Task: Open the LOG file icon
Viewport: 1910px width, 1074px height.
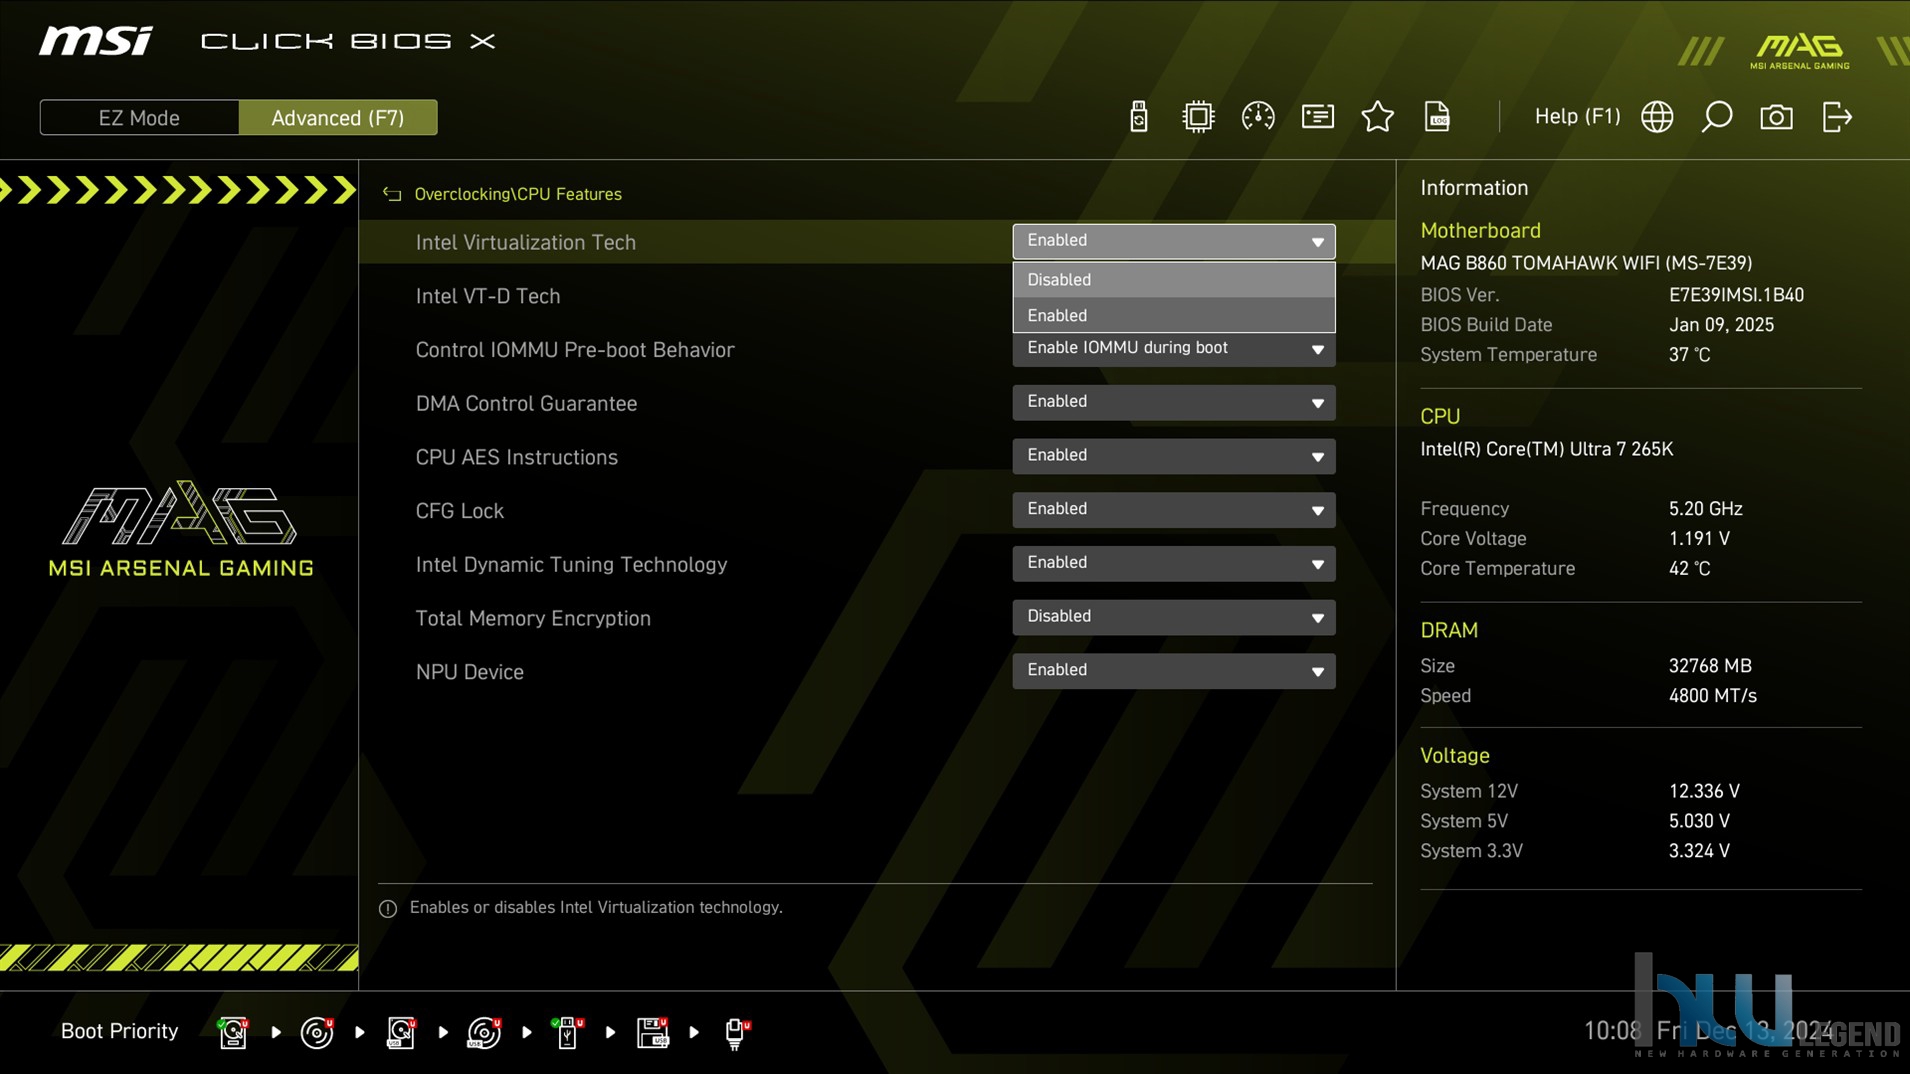Action: 1437,117
